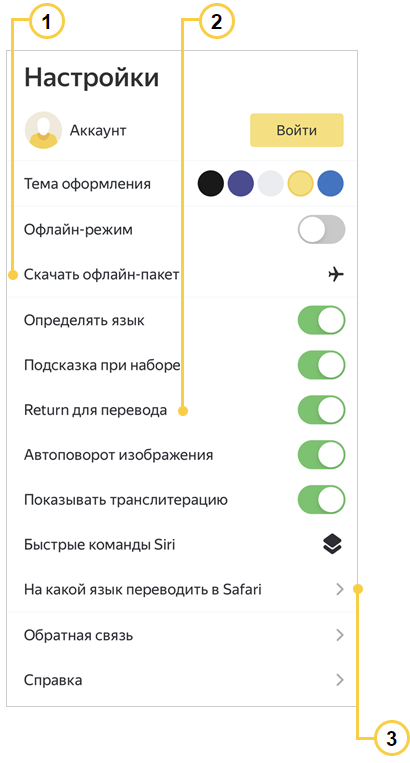Click the numbered callout marker 2
410x763 pixels.
(217, 22)
